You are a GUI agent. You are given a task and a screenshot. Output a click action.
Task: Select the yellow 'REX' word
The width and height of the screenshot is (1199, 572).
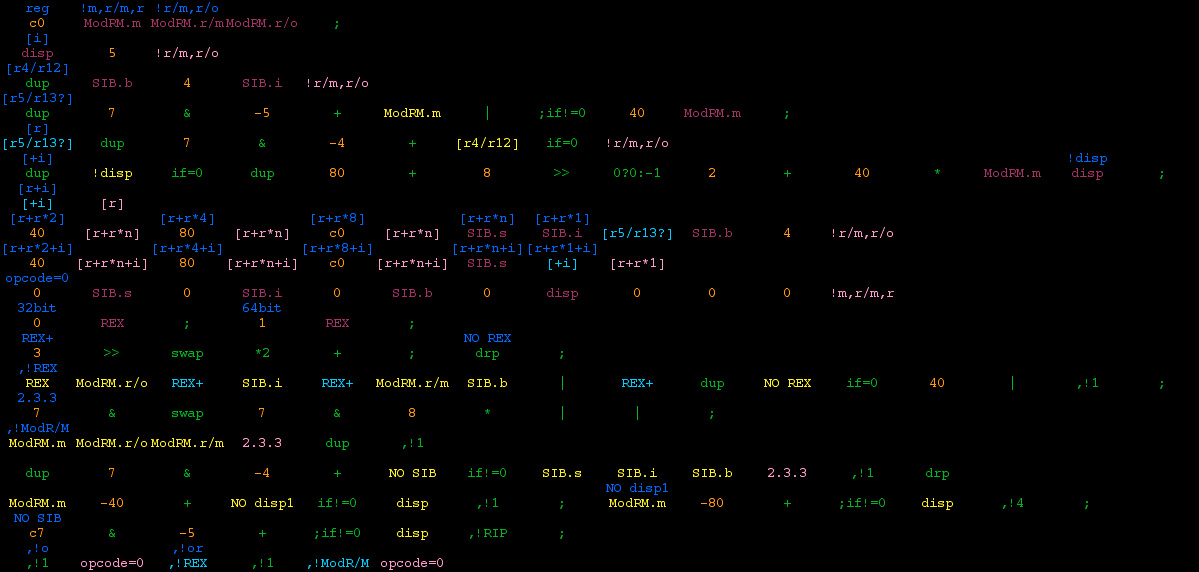(37, 384)
